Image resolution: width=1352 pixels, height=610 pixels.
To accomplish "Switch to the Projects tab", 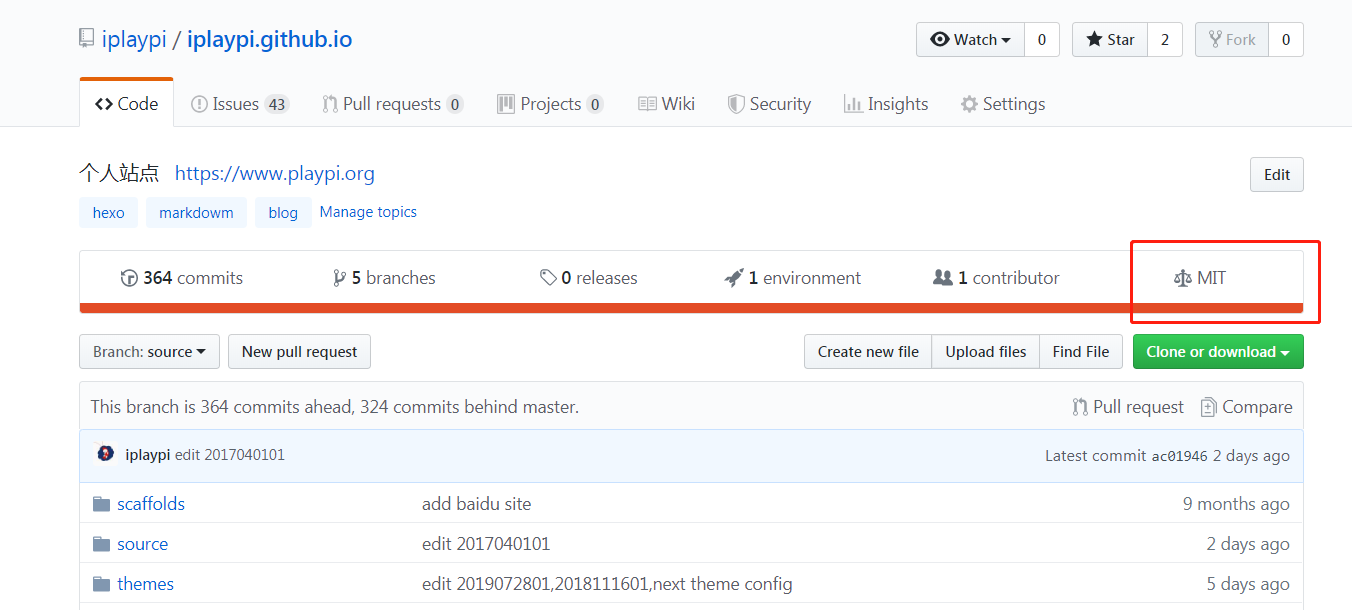I will tap(549, 104).
